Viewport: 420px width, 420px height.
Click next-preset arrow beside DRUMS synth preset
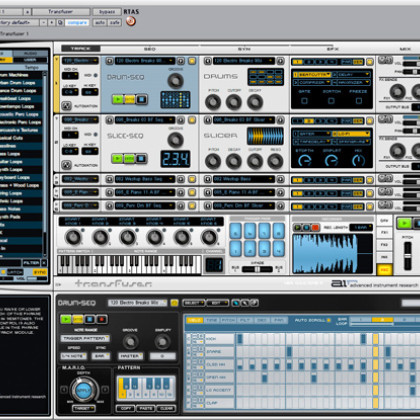click(x=280, y=61)
